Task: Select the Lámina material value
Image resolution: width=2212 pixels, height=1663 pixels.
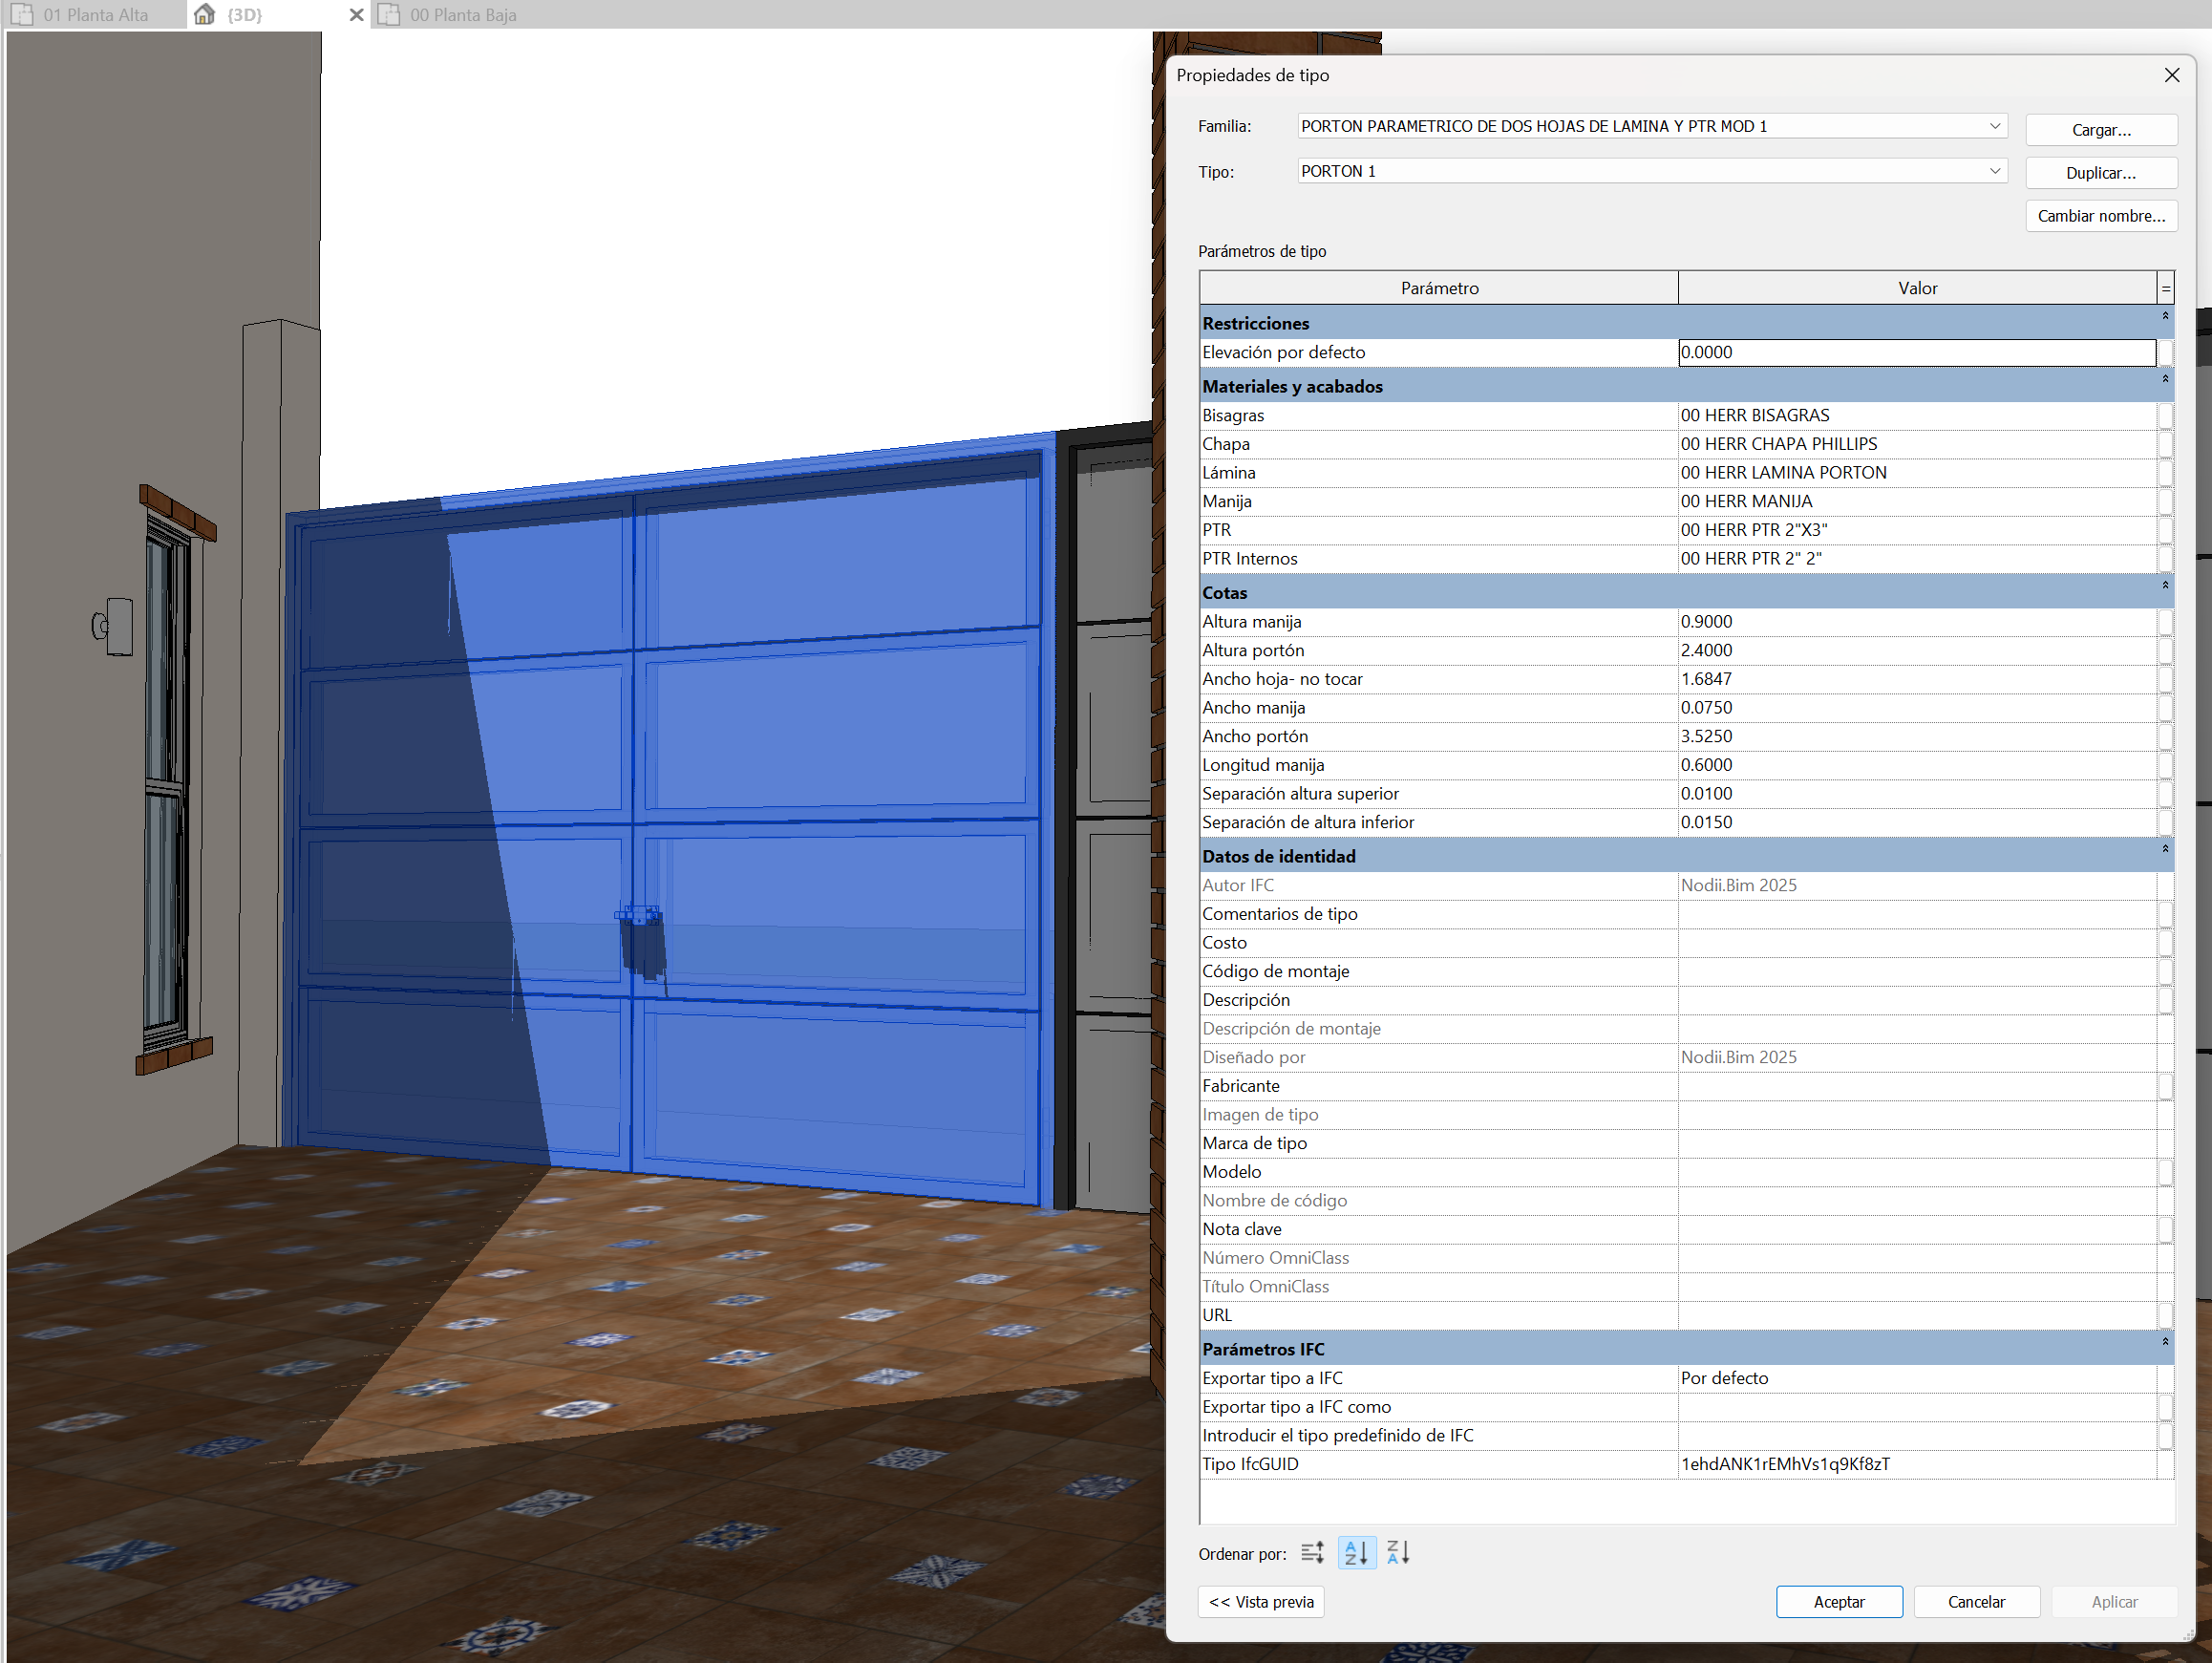Action: click(1917, 473)
